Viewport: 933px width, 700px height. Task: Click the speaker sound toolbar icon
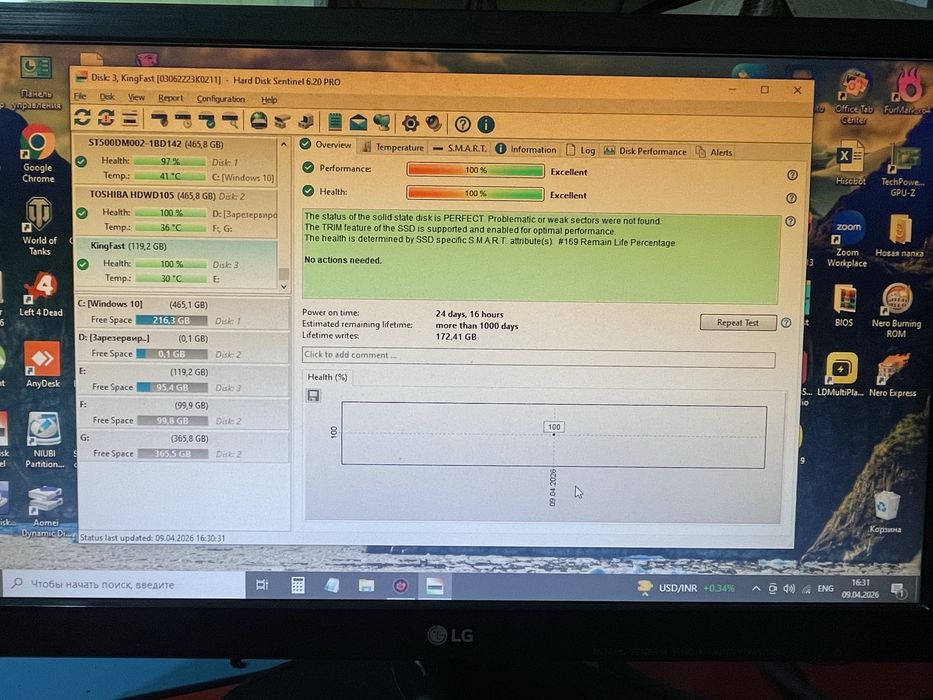point(434,123)
